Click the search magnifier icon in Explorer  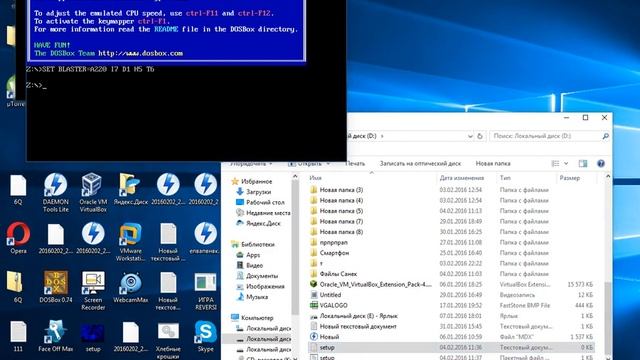[605, 136]
